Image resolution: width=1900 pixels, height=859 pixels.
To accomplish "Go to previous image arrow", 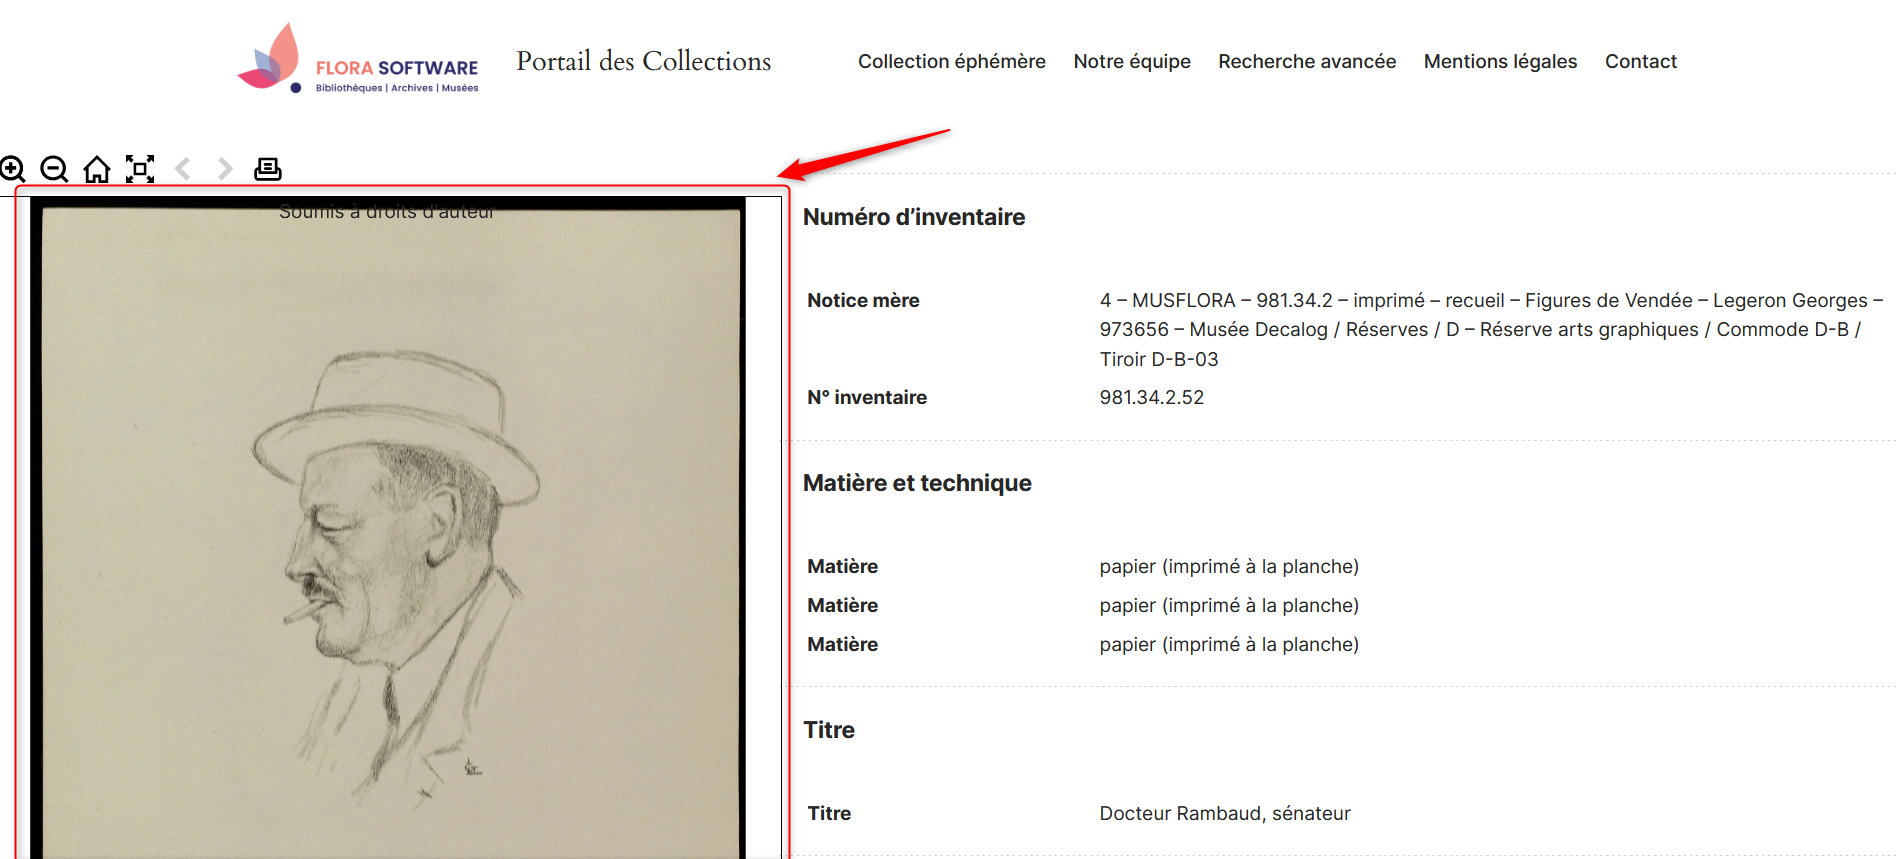I will [182, 169].
